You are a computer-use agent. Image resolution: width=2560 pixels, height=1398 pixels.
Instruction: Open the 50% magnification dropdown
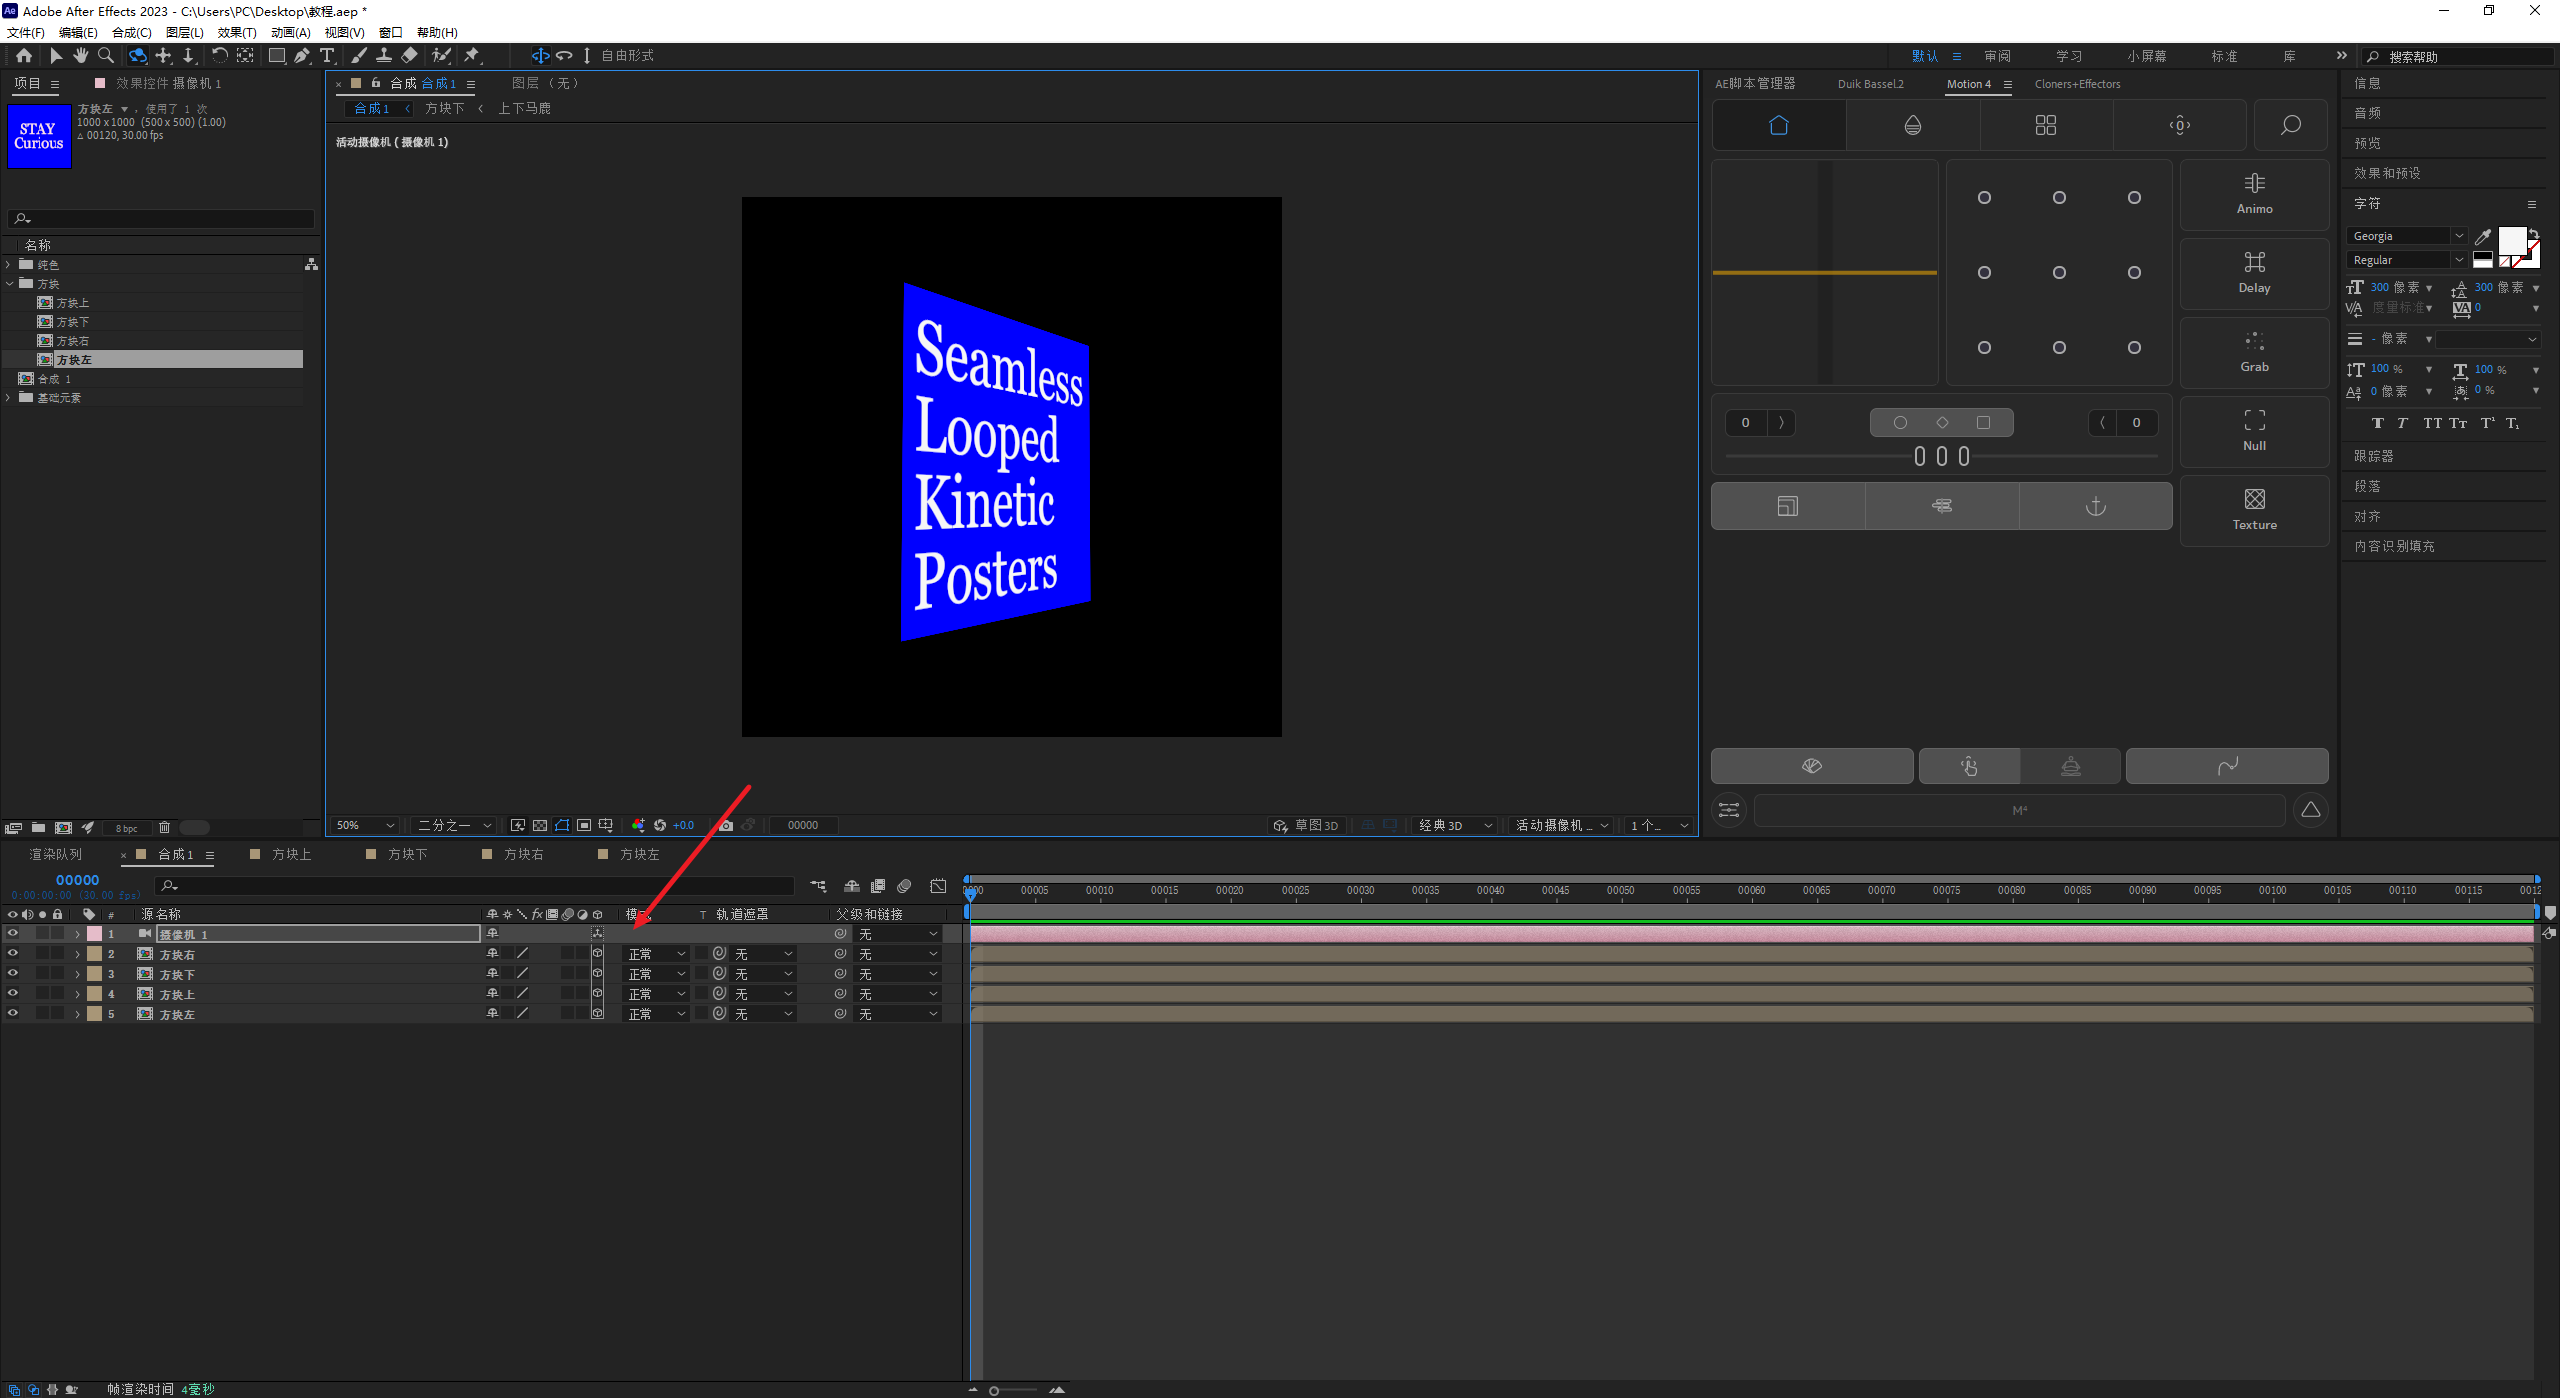click(x=366, y=825)
